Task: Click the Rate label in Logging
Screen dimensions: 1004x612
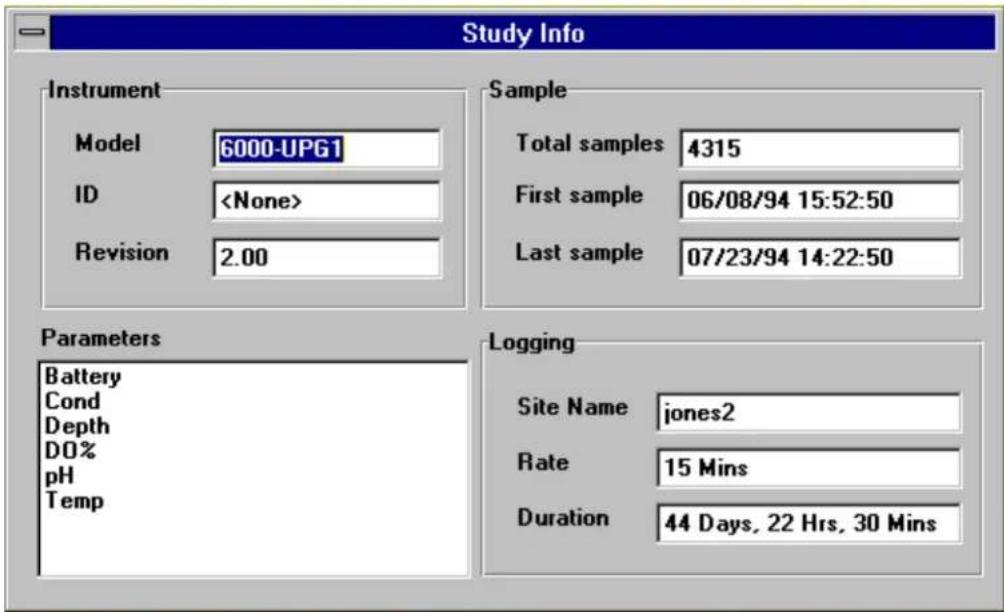Action: coord(543,462)
